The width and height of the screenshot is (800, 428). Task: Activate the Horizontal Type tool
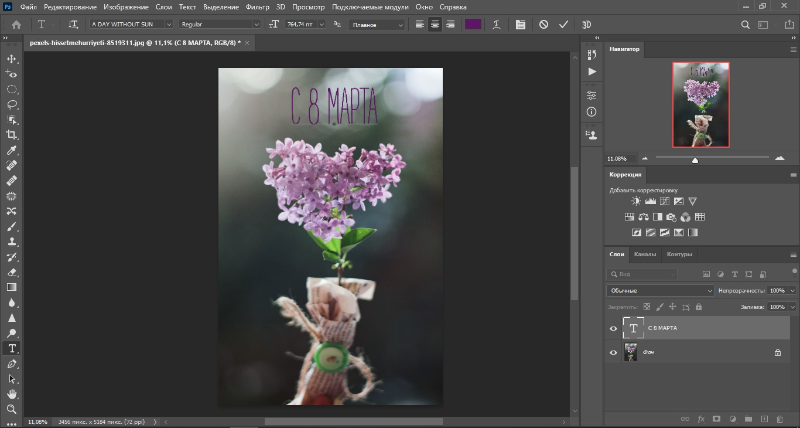pyautogui.click(x=12, y=349)
